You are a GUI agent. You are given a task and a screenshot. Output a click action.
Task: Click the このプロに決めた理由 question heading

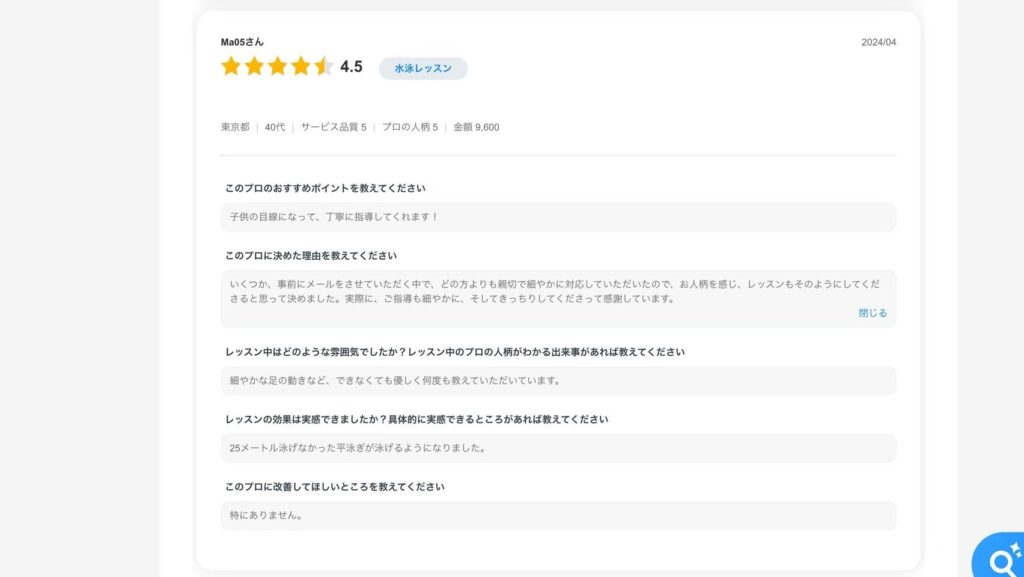[311, 256]
